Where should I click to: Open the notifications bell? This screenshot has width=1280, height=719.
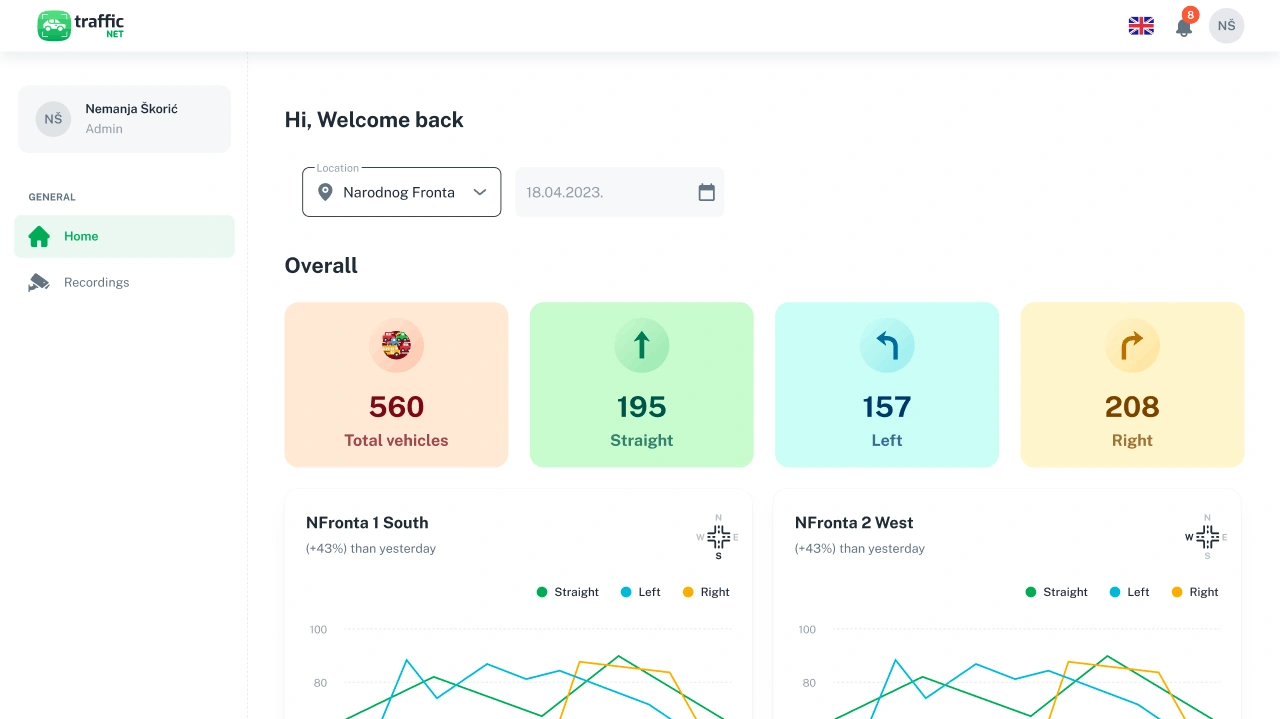click(x=1184, y=26)
